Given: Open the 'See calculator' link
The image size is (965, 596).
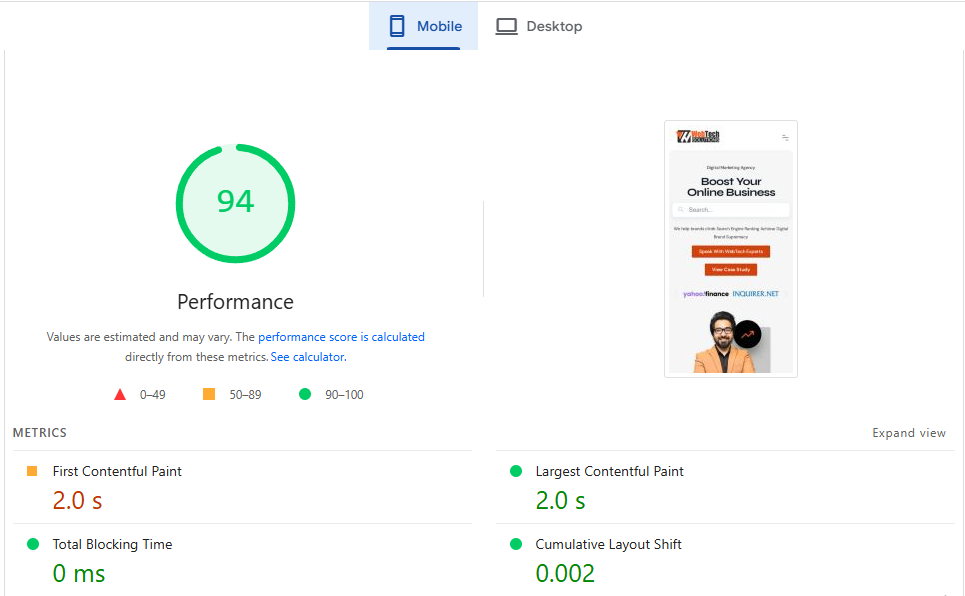Looking at the screenshot, I should [308, 357].
